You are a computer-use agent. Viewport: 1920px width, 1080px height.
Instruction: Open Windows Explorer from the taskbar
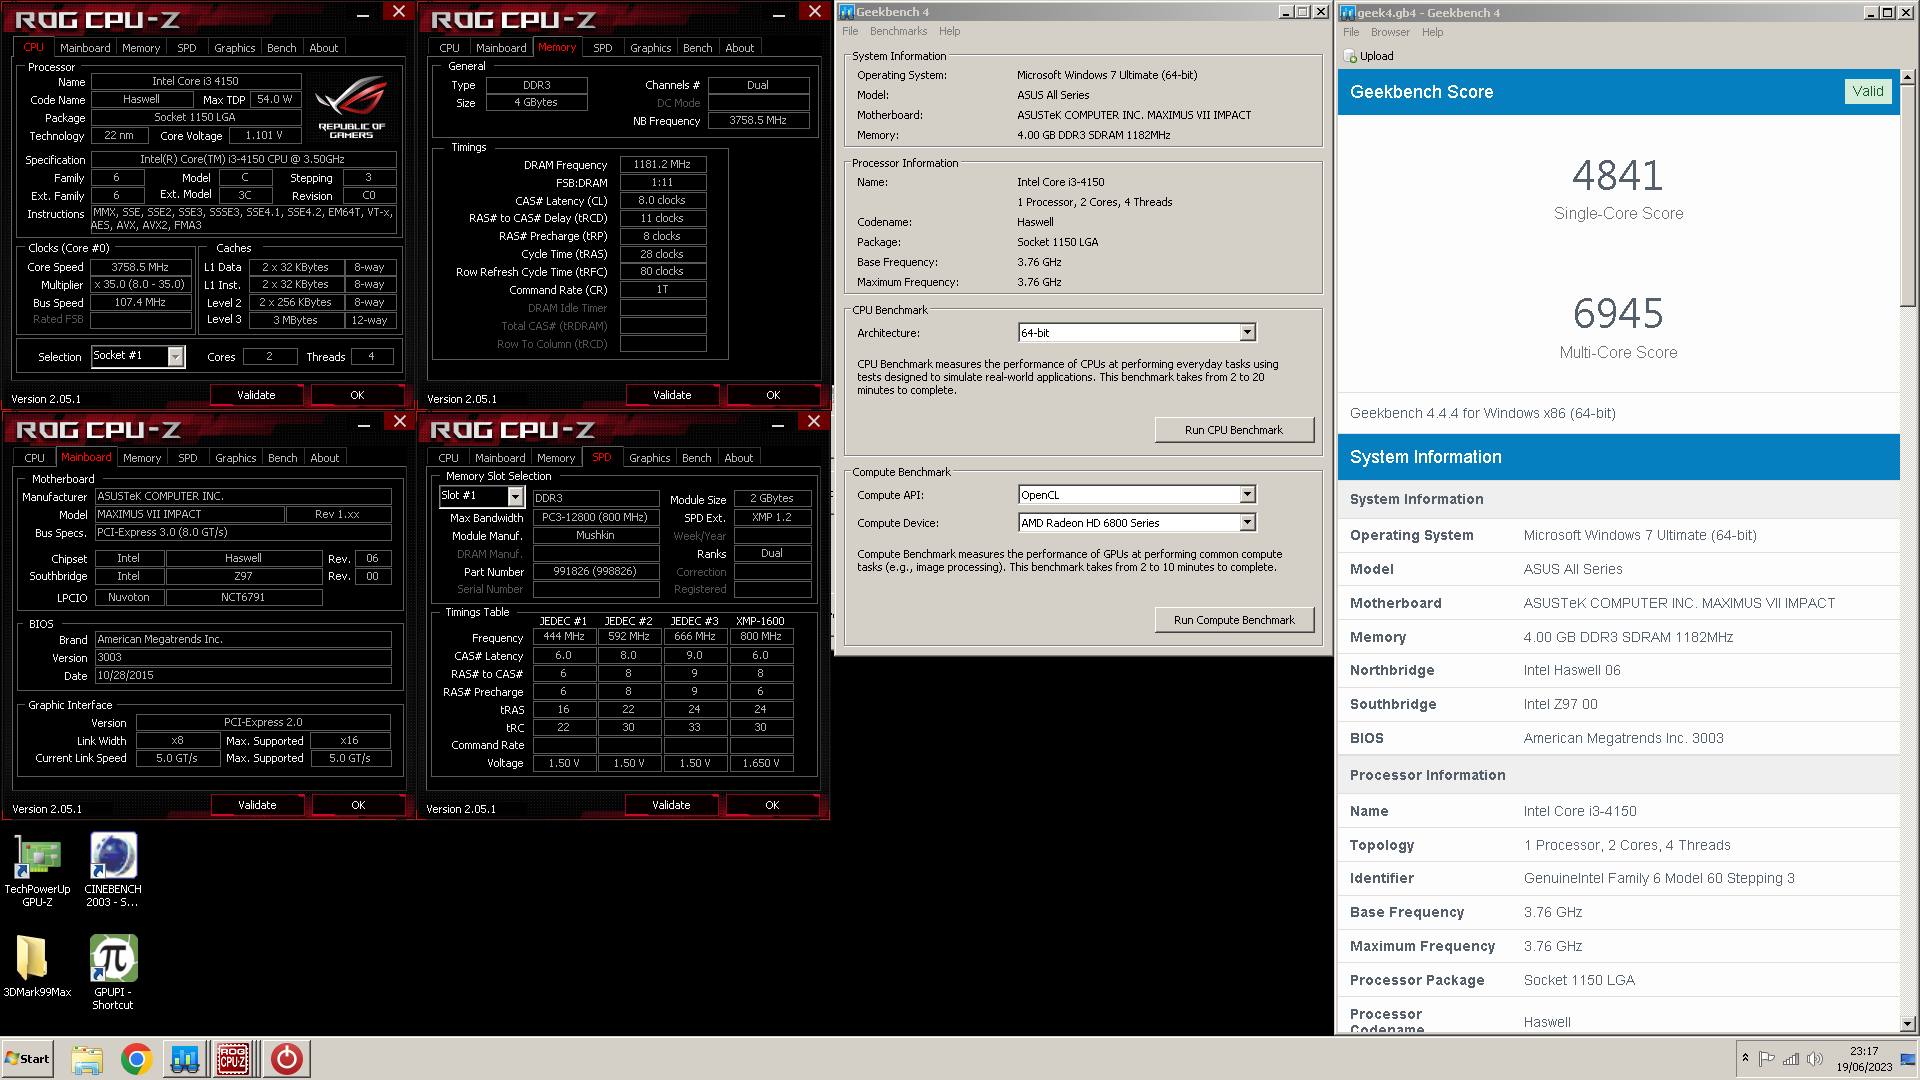tap(87, 1058)
